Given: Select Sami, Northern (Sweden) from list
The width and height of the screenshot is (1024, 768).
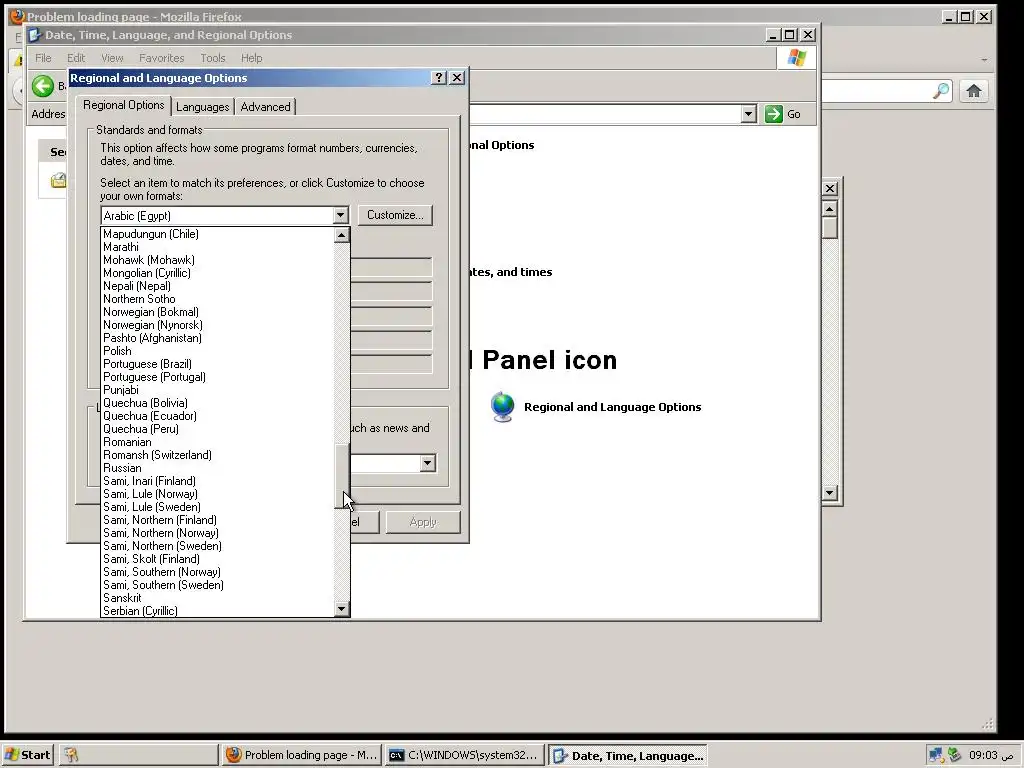Looking at the screenshot, I should point(217,546).
